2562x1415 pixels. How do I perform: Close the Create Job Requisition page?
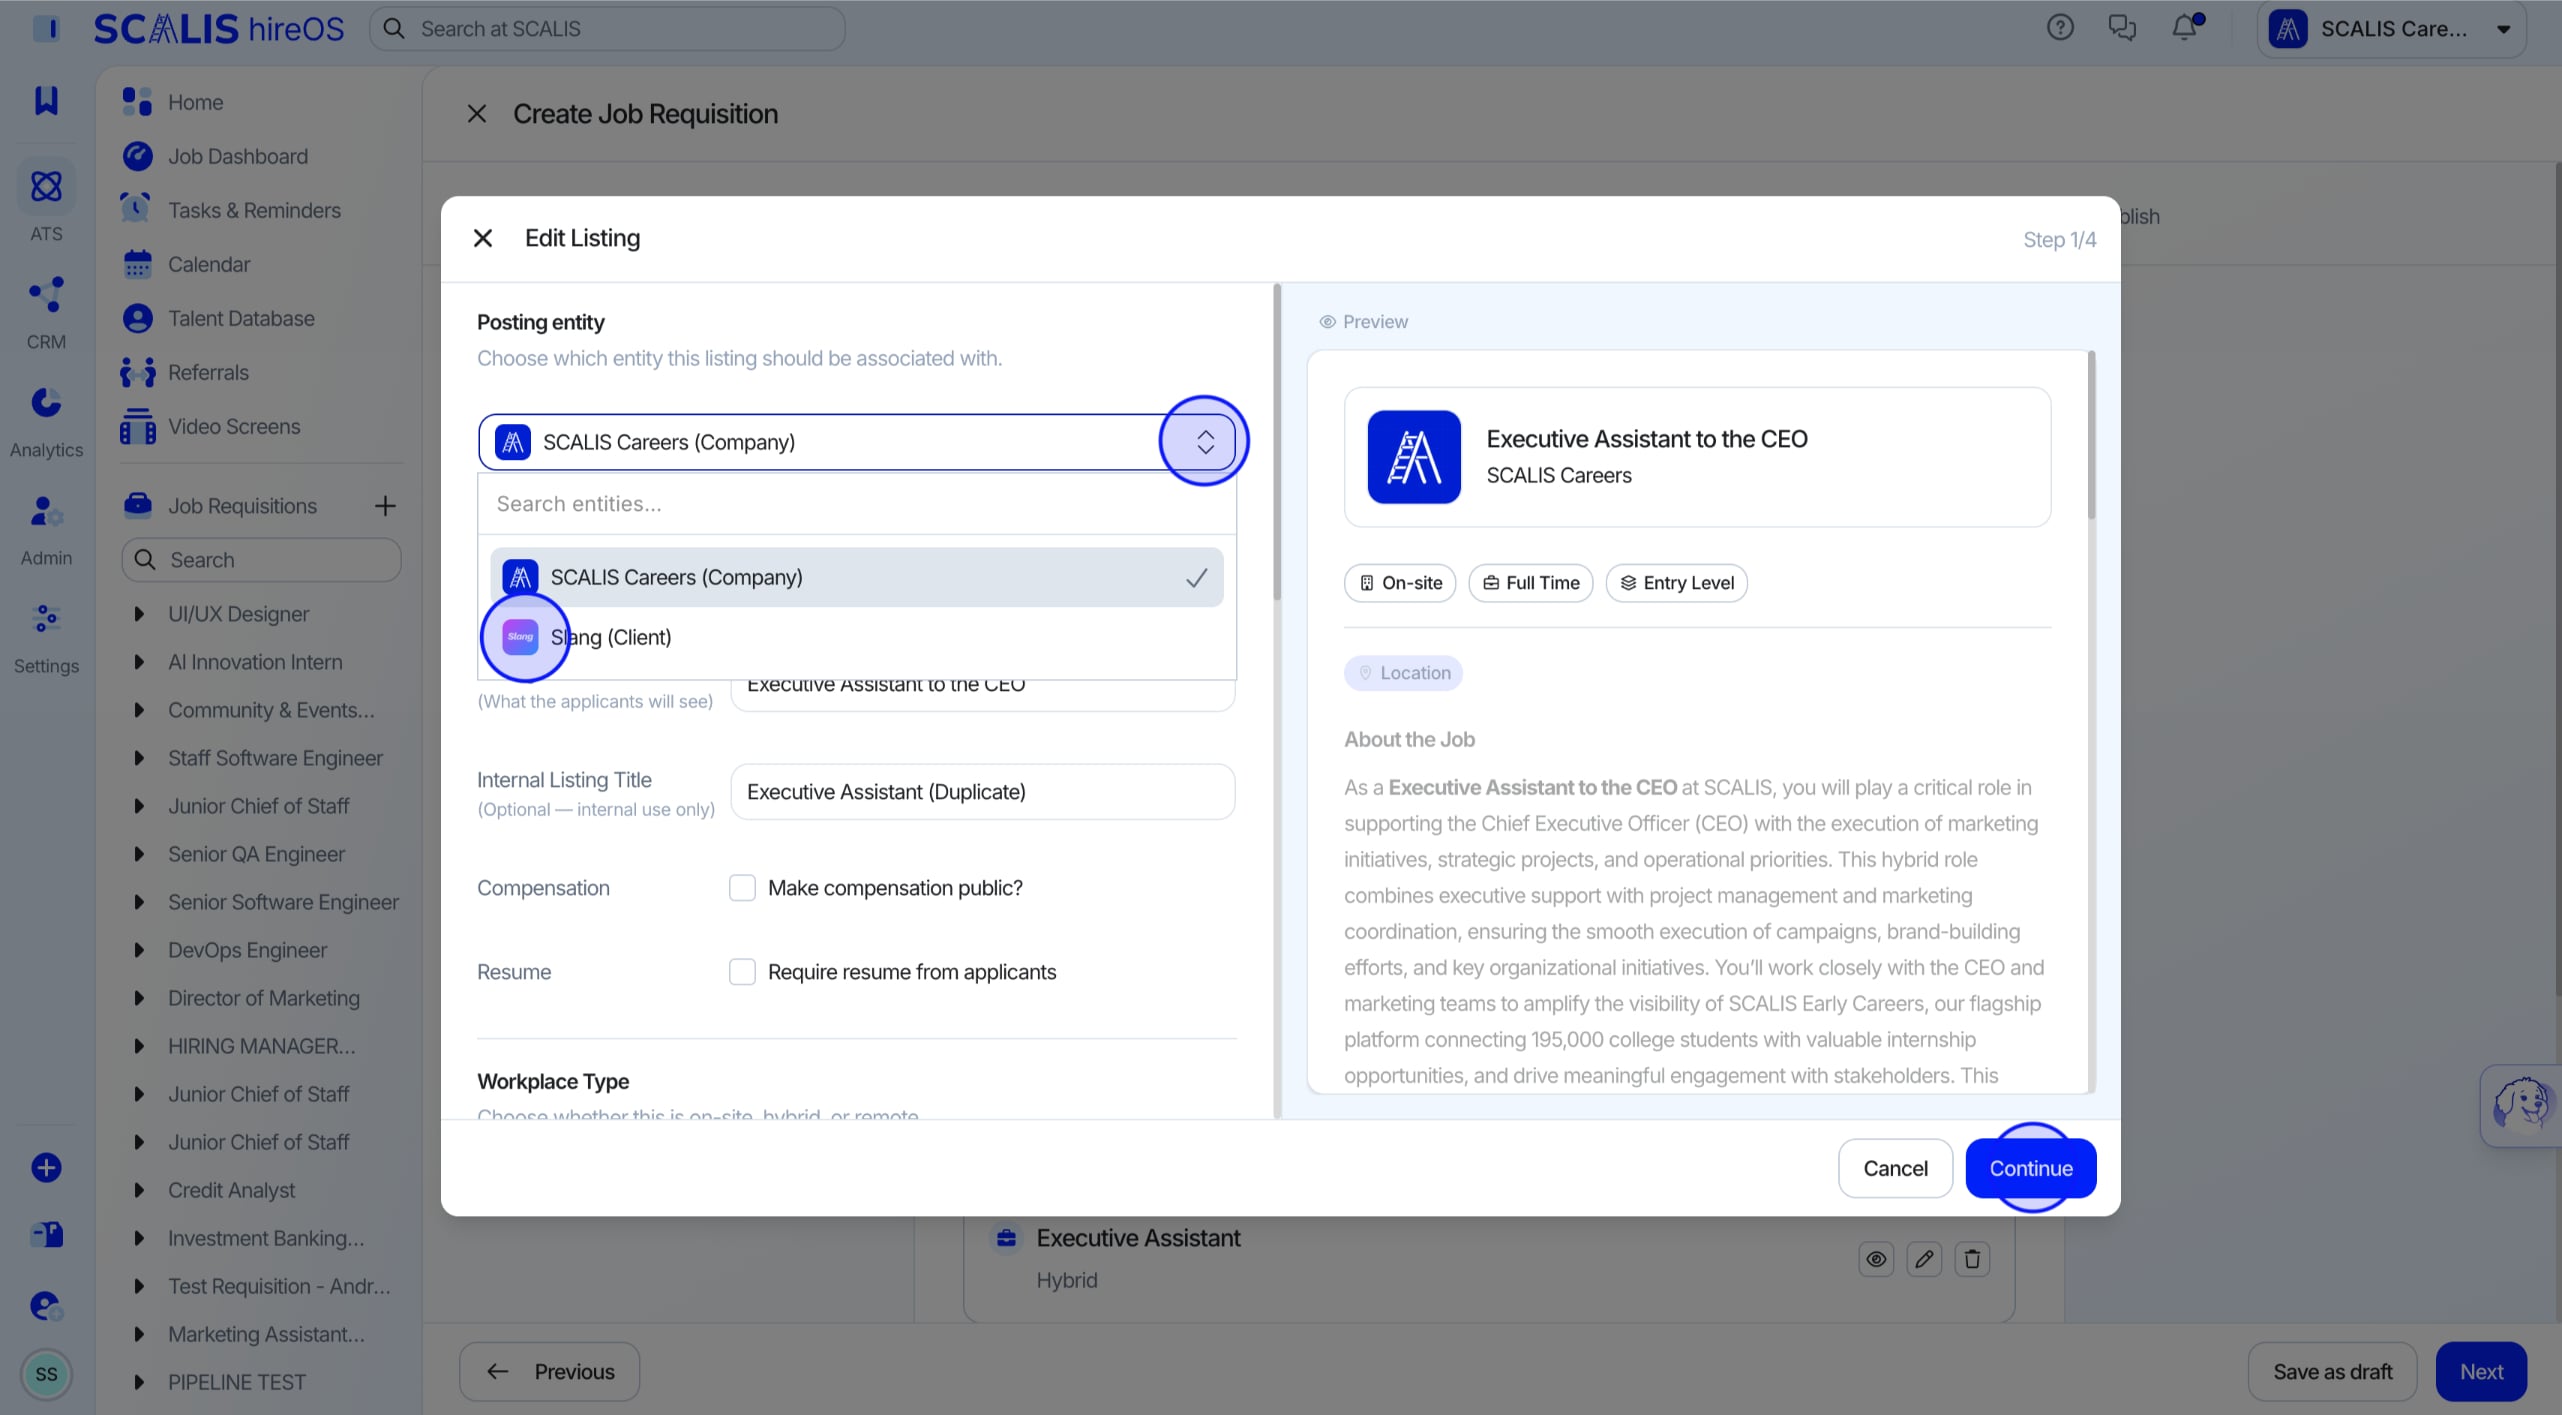tap(477, 114)
